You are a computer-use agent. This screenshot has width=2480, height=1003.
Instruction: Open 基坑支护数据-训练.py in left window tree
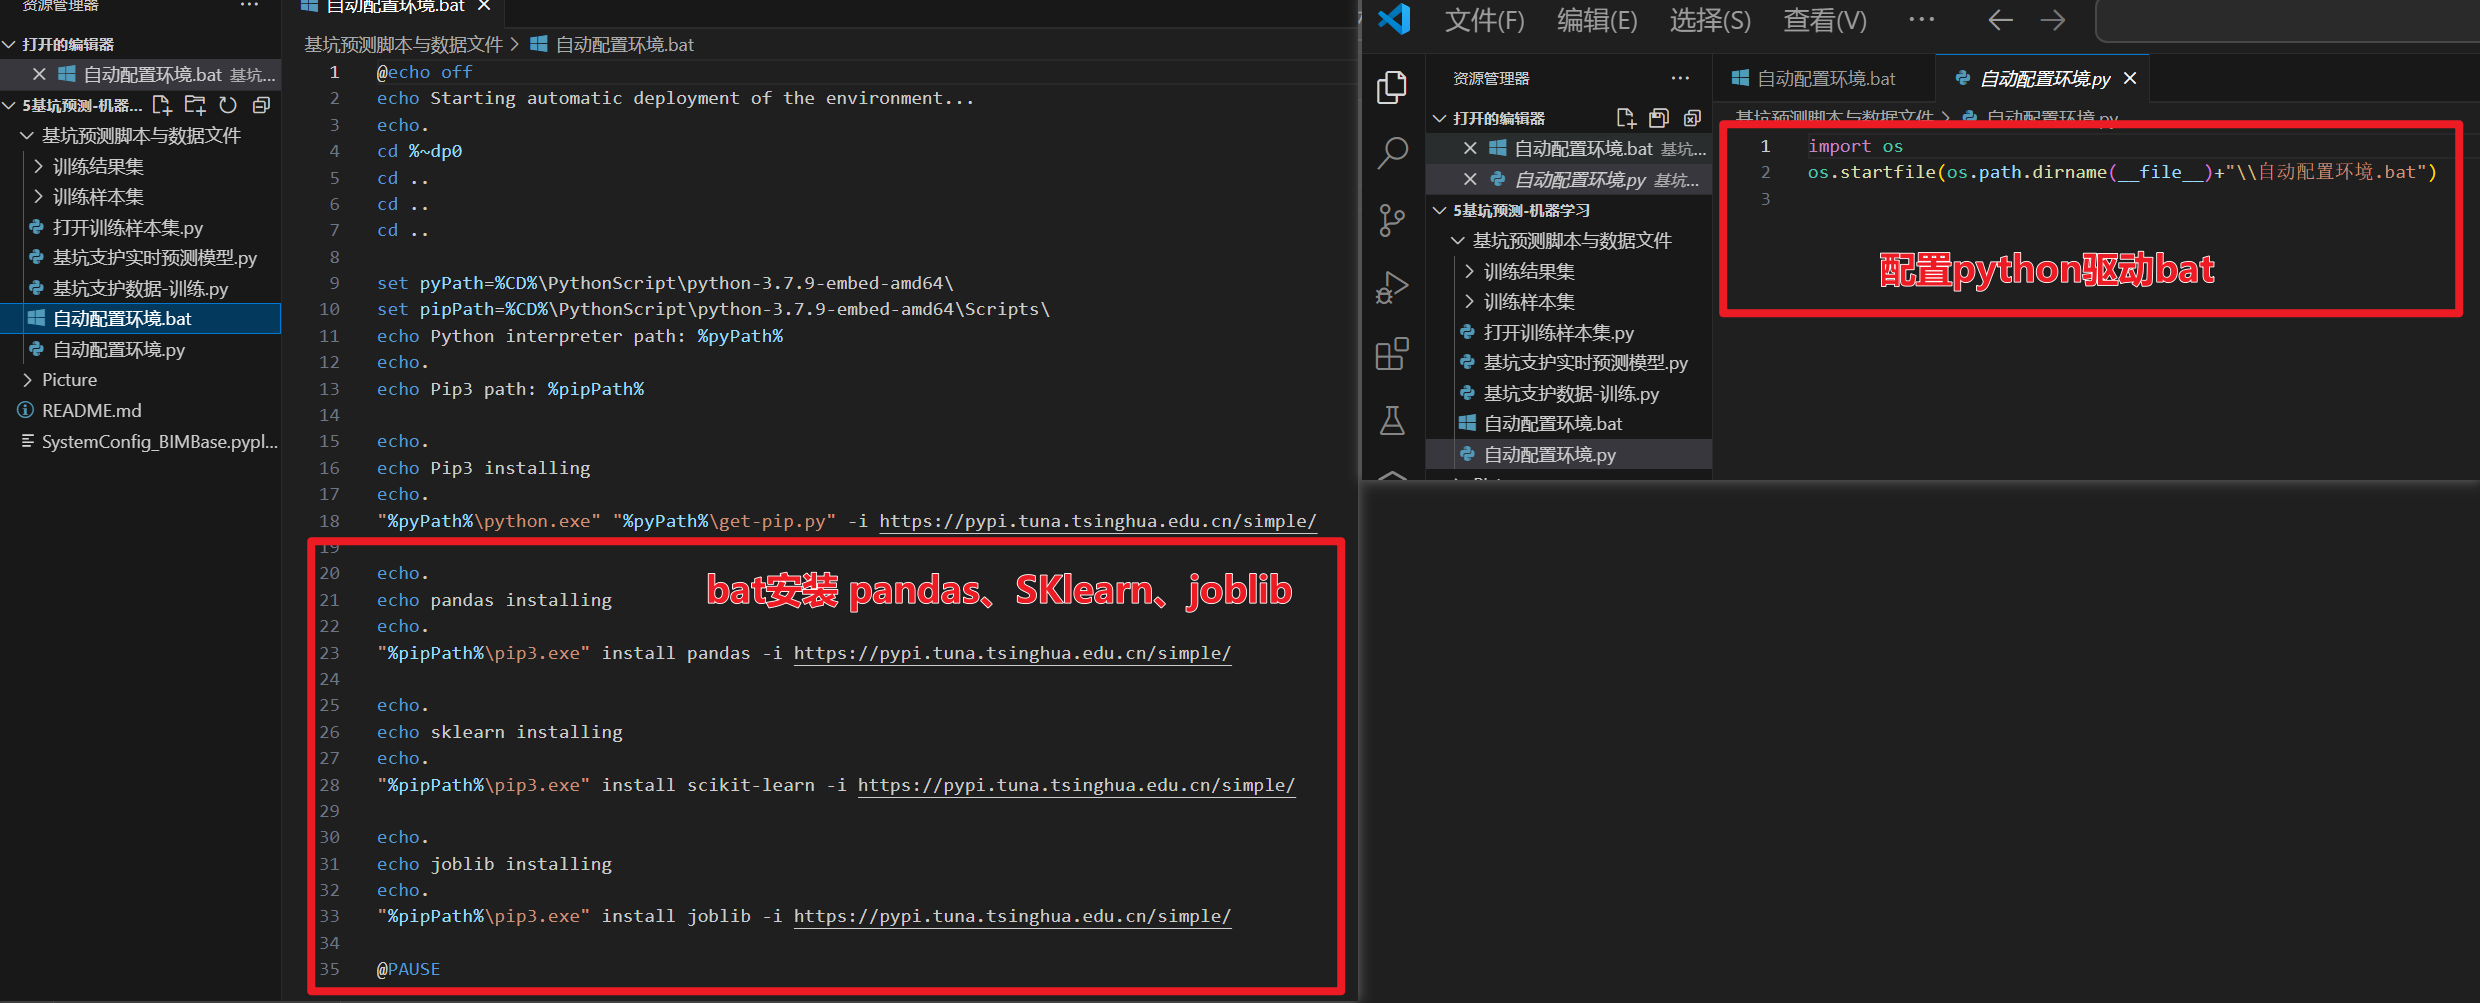[x=140, y=289]
